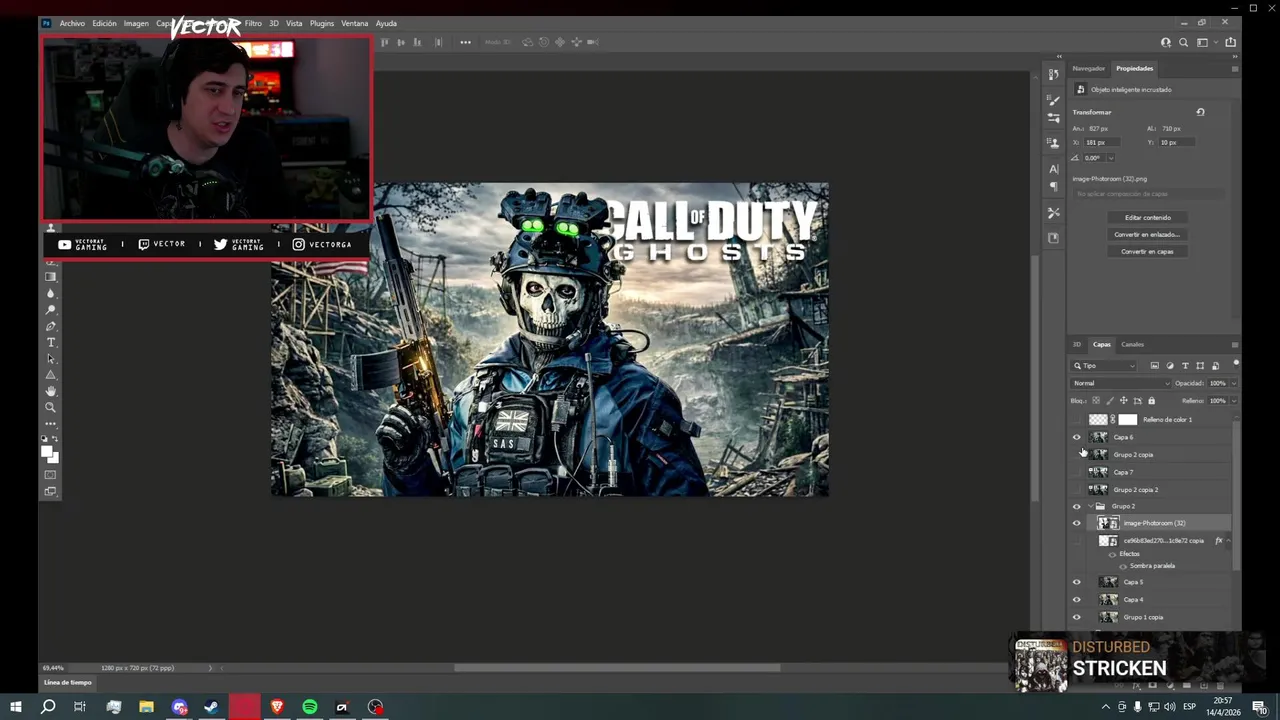Open rotation angle dropdown in Properties

(1110, 158)
